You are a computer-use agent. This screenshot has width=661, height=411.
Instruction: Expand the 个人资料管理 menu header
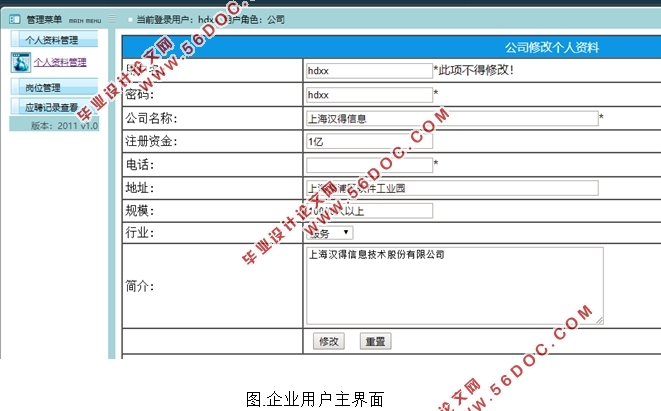(54, 39)
